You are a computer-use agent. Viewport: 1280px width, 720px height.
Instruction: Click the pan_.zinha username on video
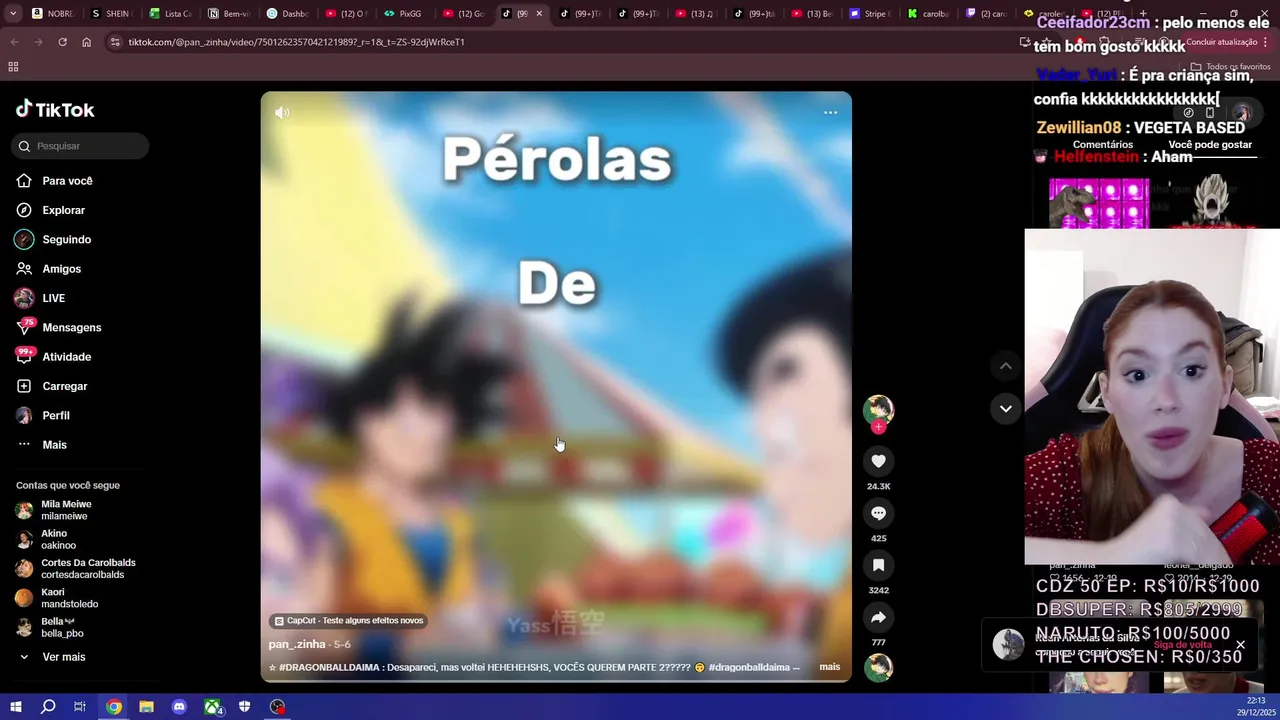coord(297,644)
